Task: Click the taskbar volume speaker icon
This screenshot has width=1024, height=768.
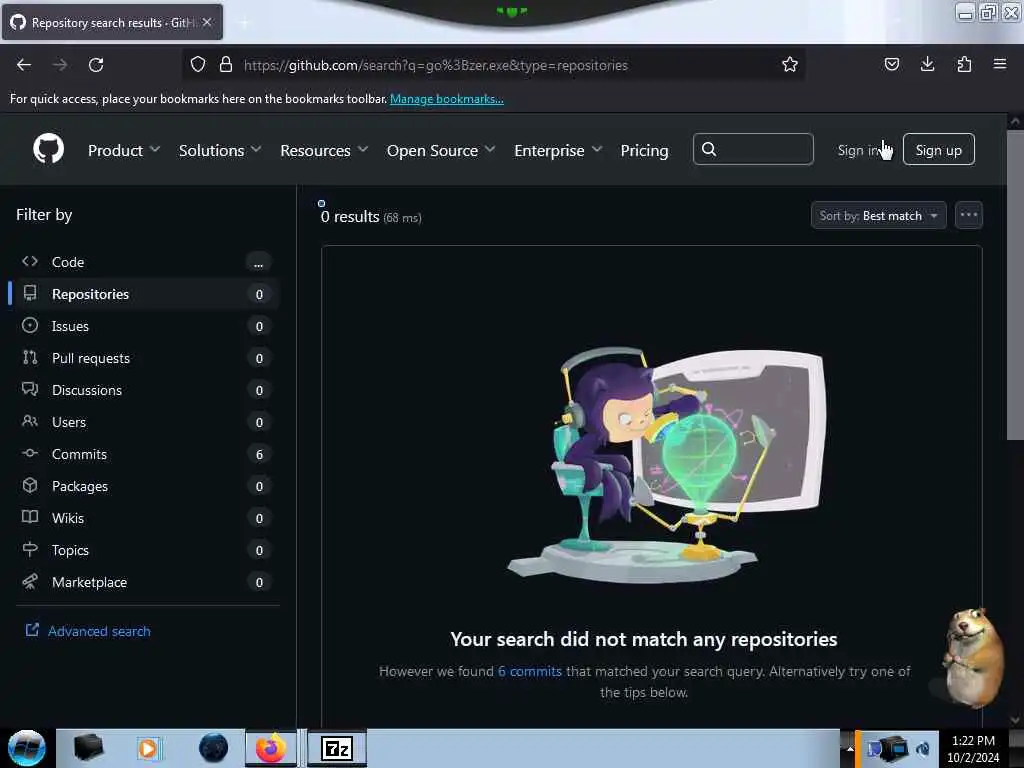Action: [x=923, y=748]
